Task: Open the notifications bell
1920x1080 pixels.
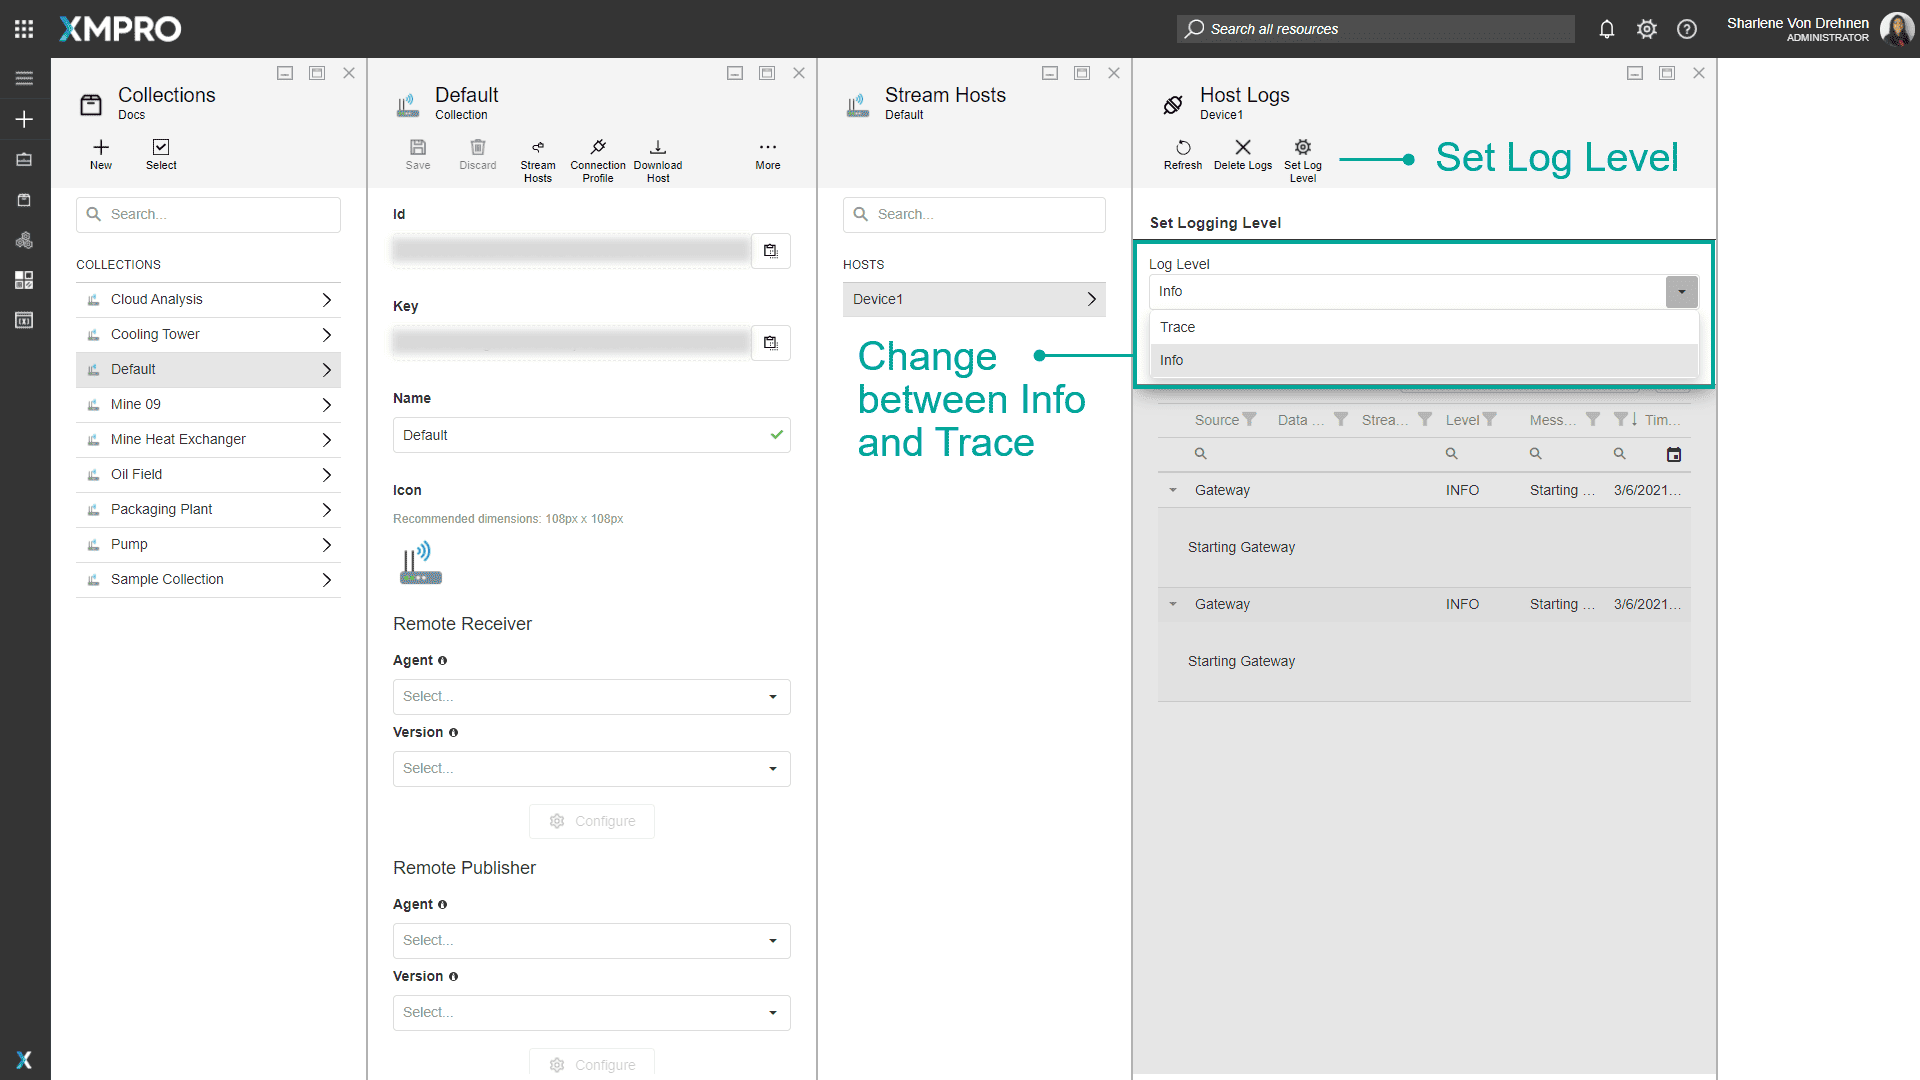Action: click(1606, 29)
